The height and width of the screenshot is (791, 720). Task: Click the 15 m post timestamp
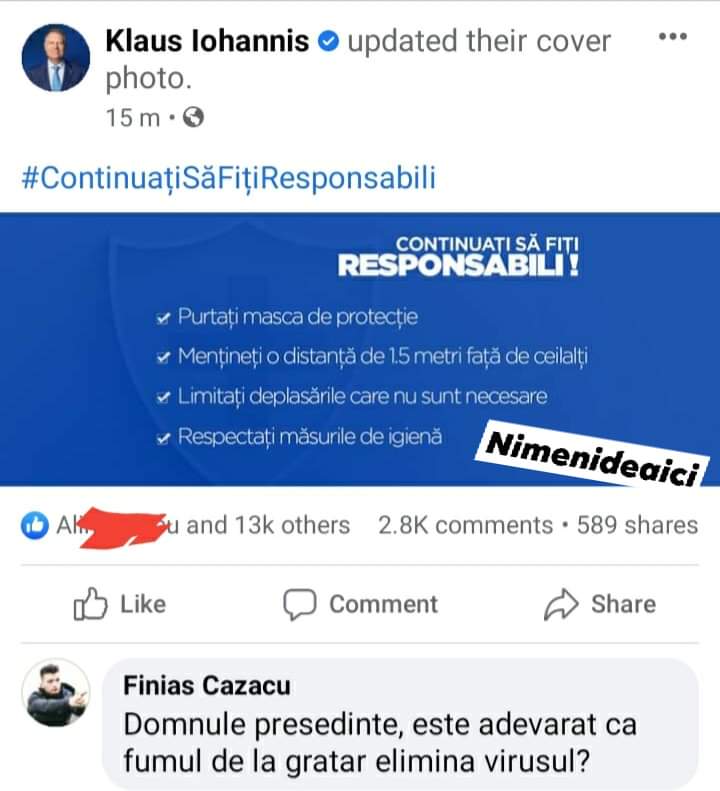[133, 118]
